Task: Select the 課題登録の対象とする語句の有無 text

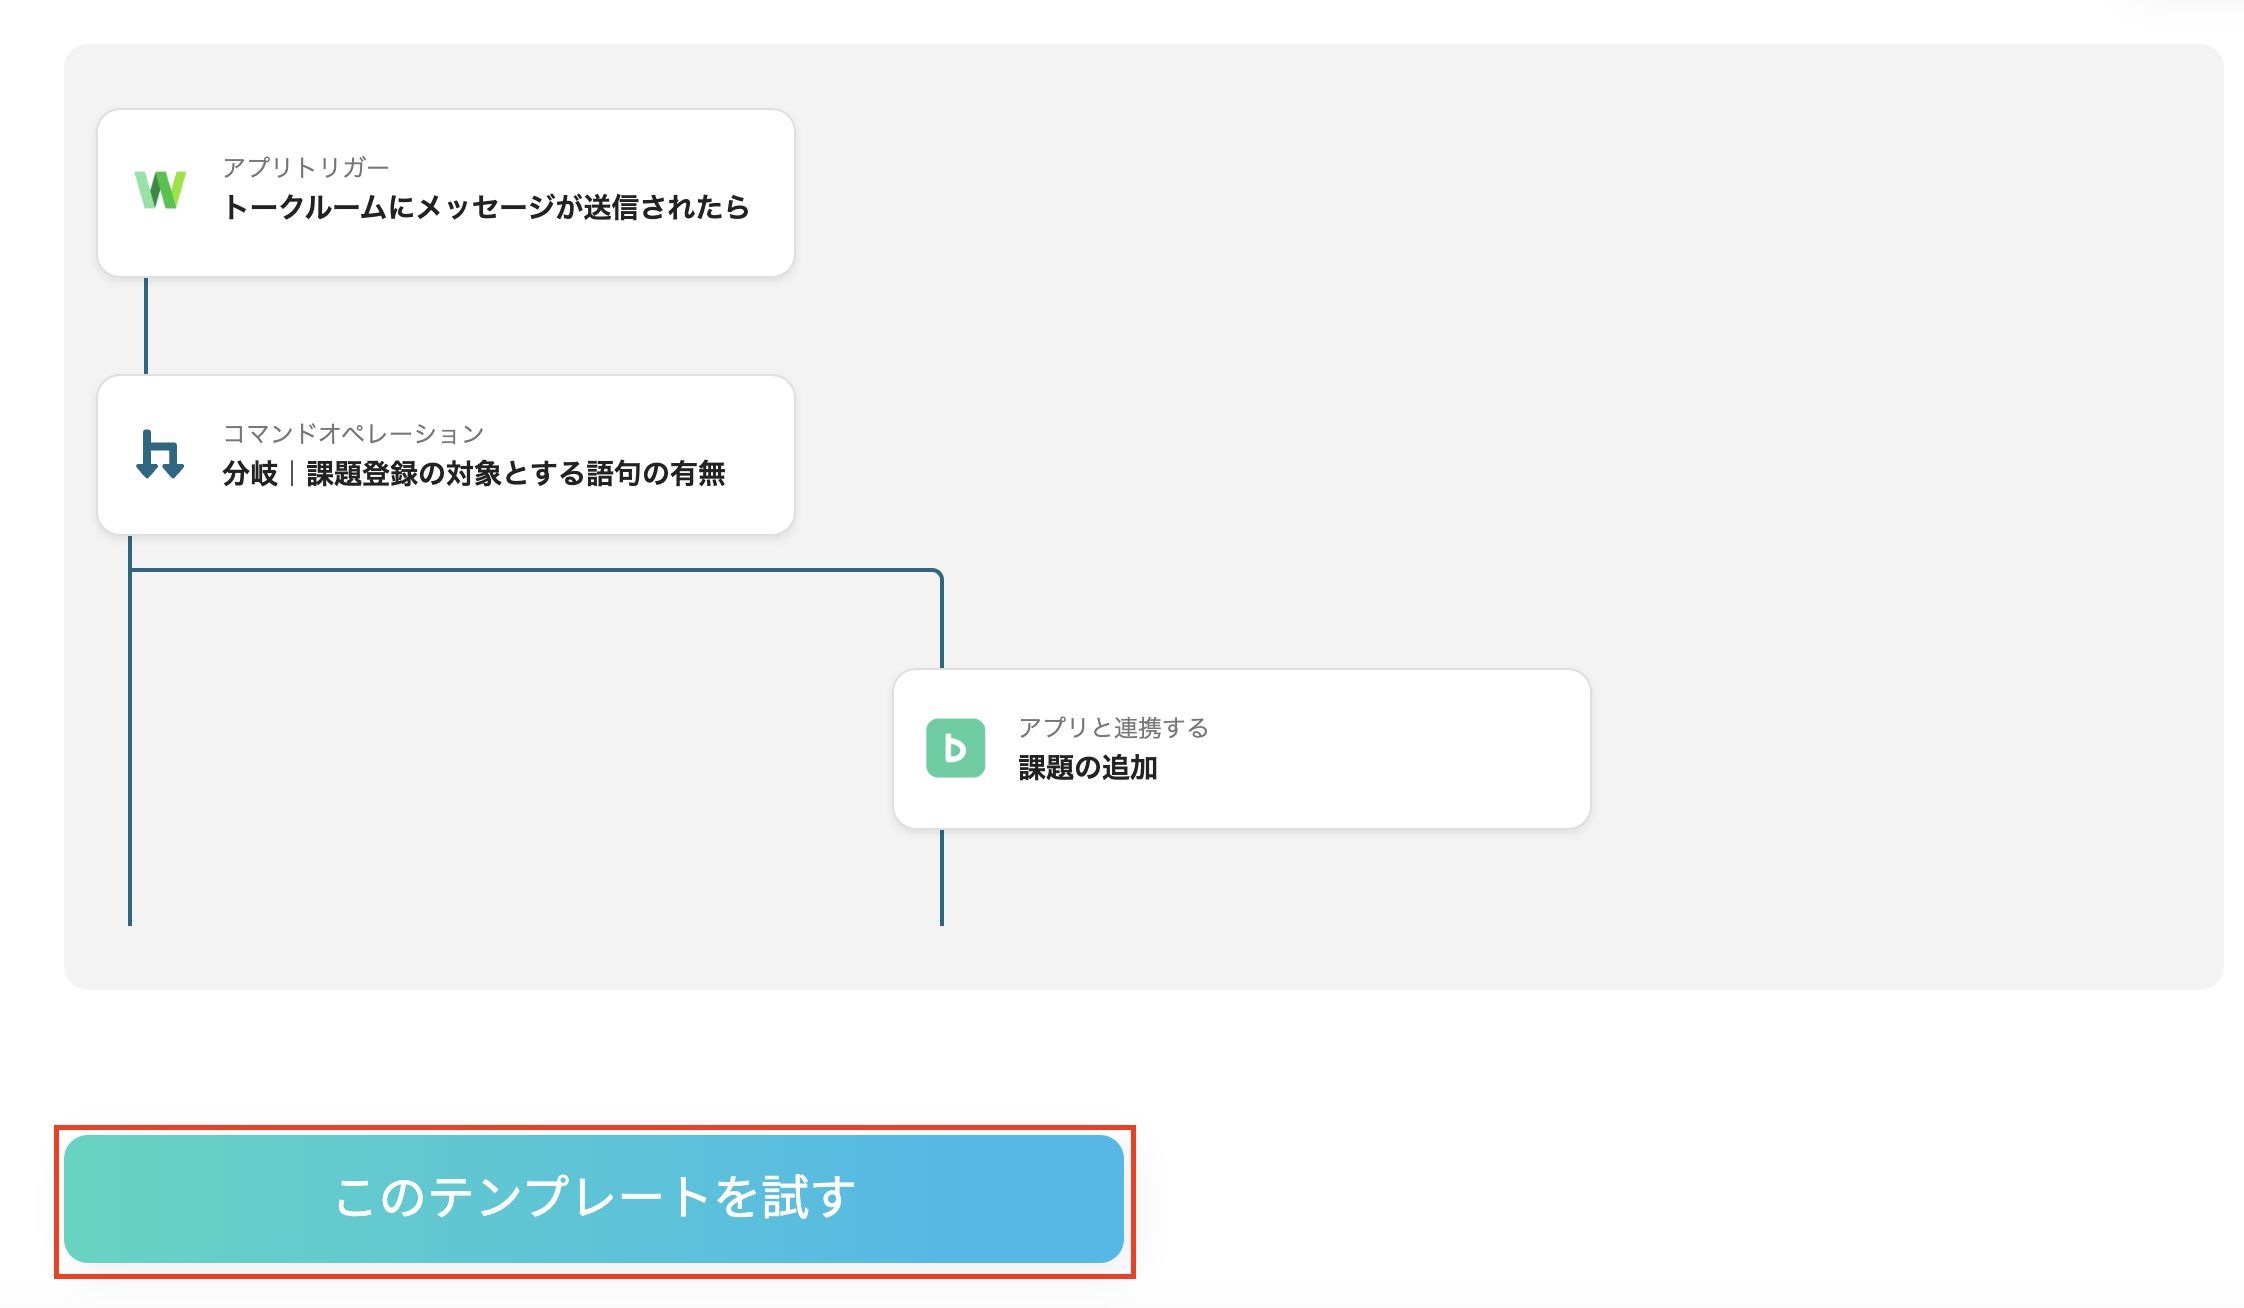Action: click(x=516, y=474)
